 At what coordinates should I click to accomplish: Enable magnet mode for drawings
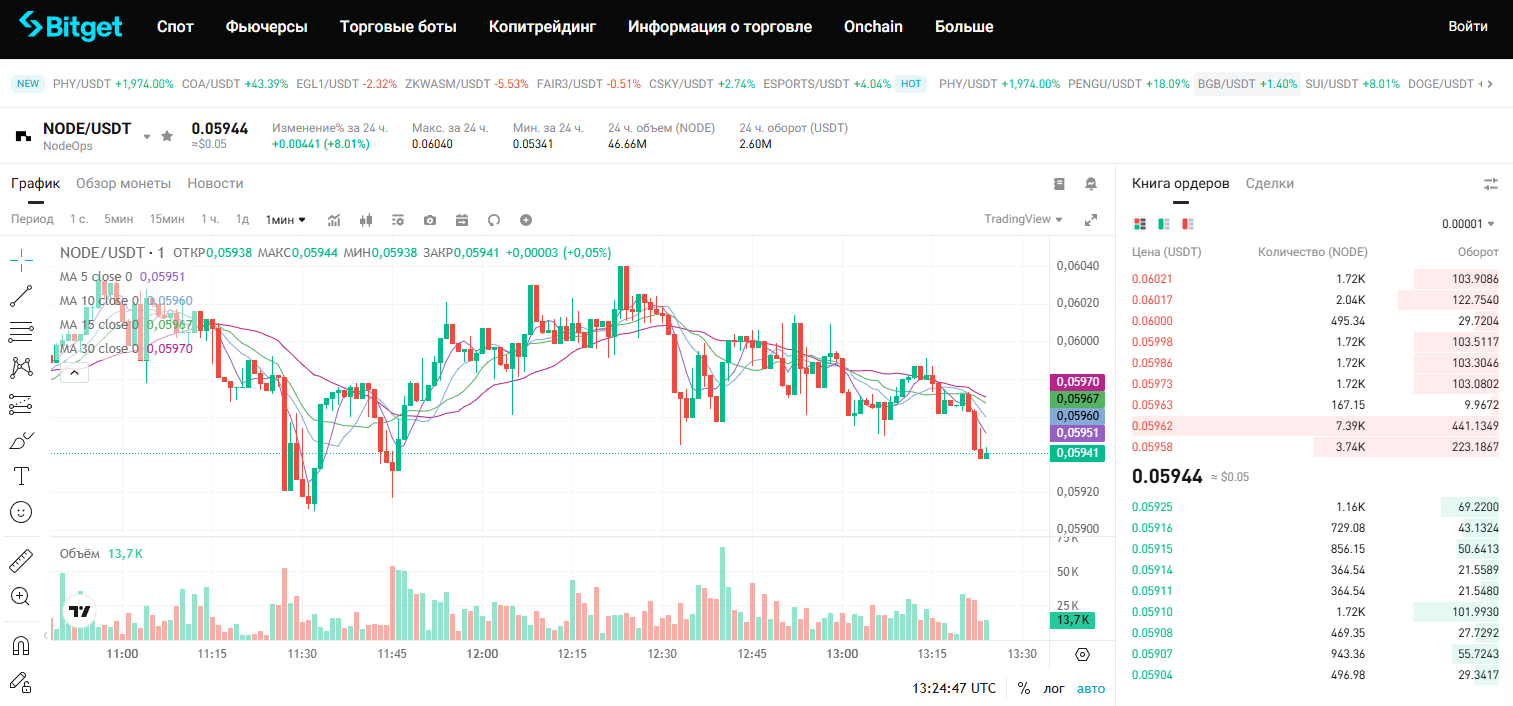(21, 646)
